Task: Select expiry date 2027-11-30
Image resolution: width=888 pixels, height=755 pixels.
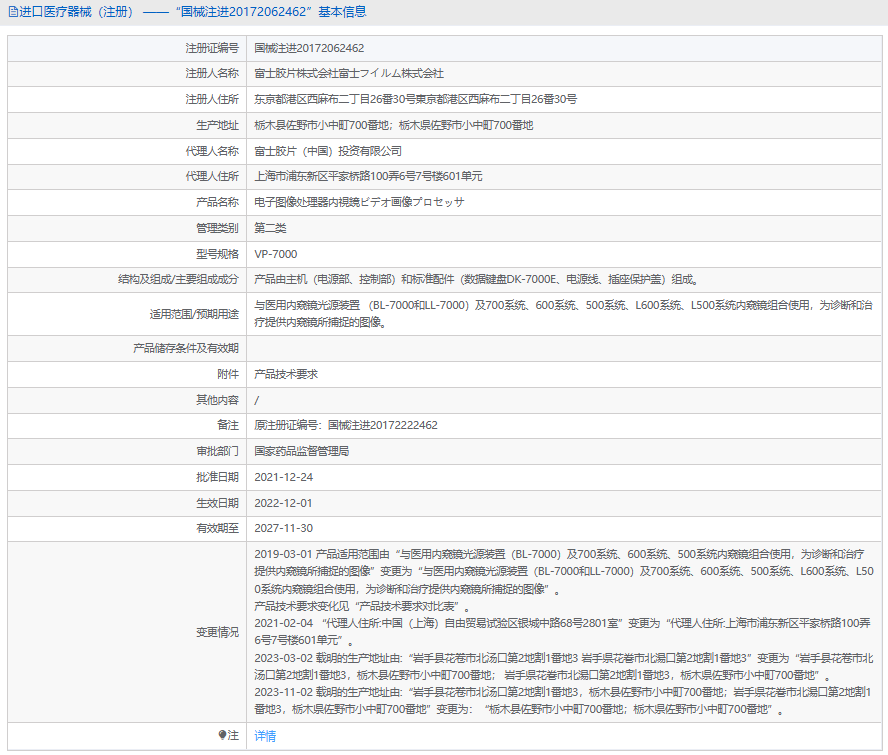Action: click(x=284, y=528)
